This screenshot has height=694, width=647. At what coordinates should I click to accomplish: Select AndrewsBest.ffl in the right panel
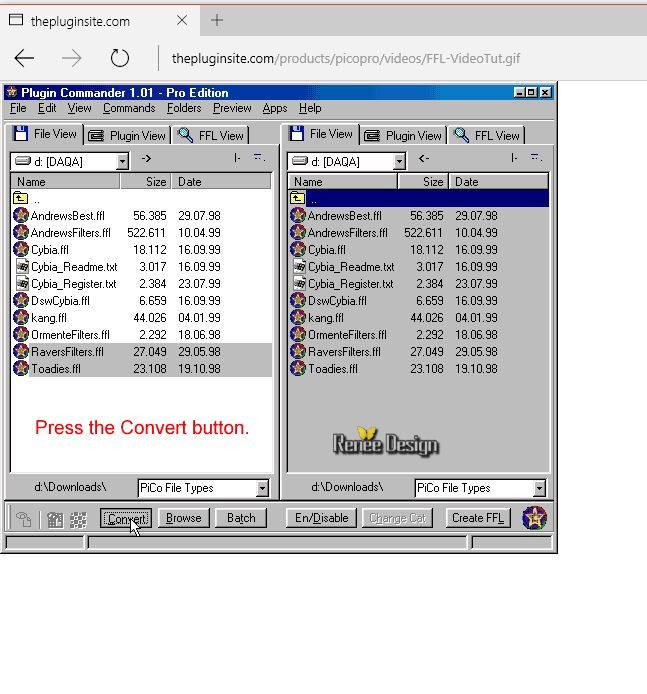418,215
